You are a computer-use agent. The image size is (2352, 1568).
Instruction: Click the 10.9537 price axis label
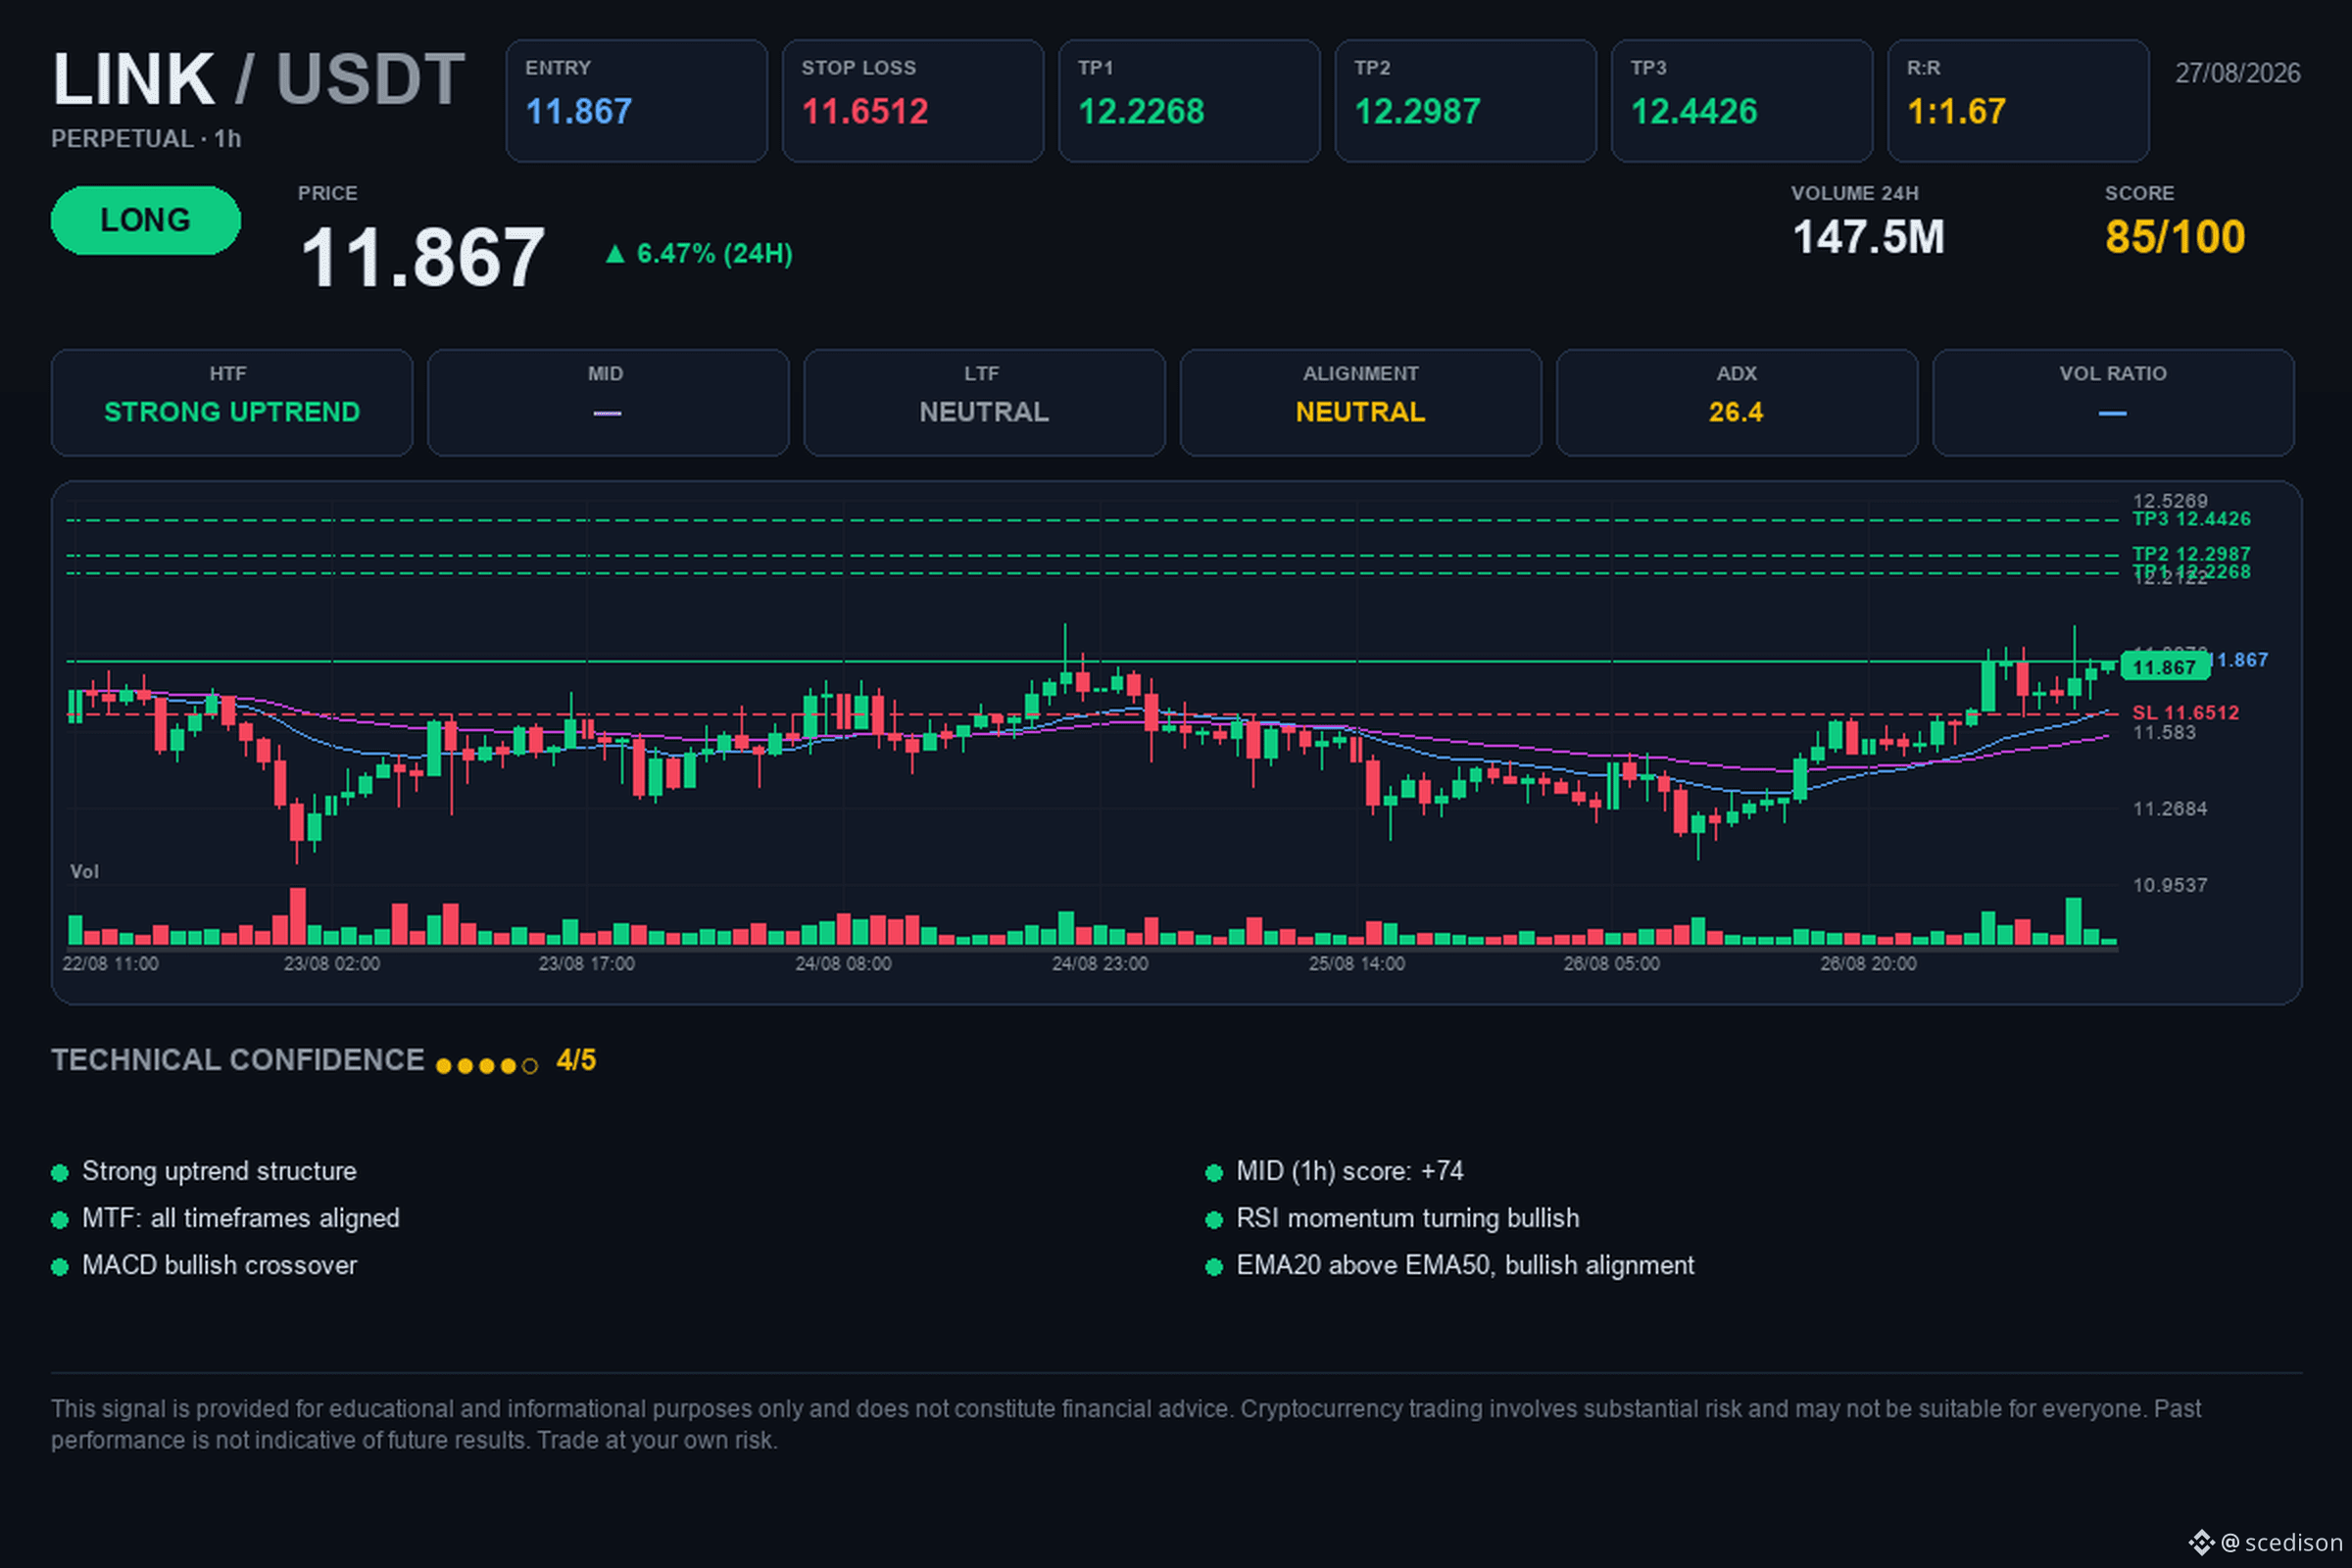pos(2170,885)
